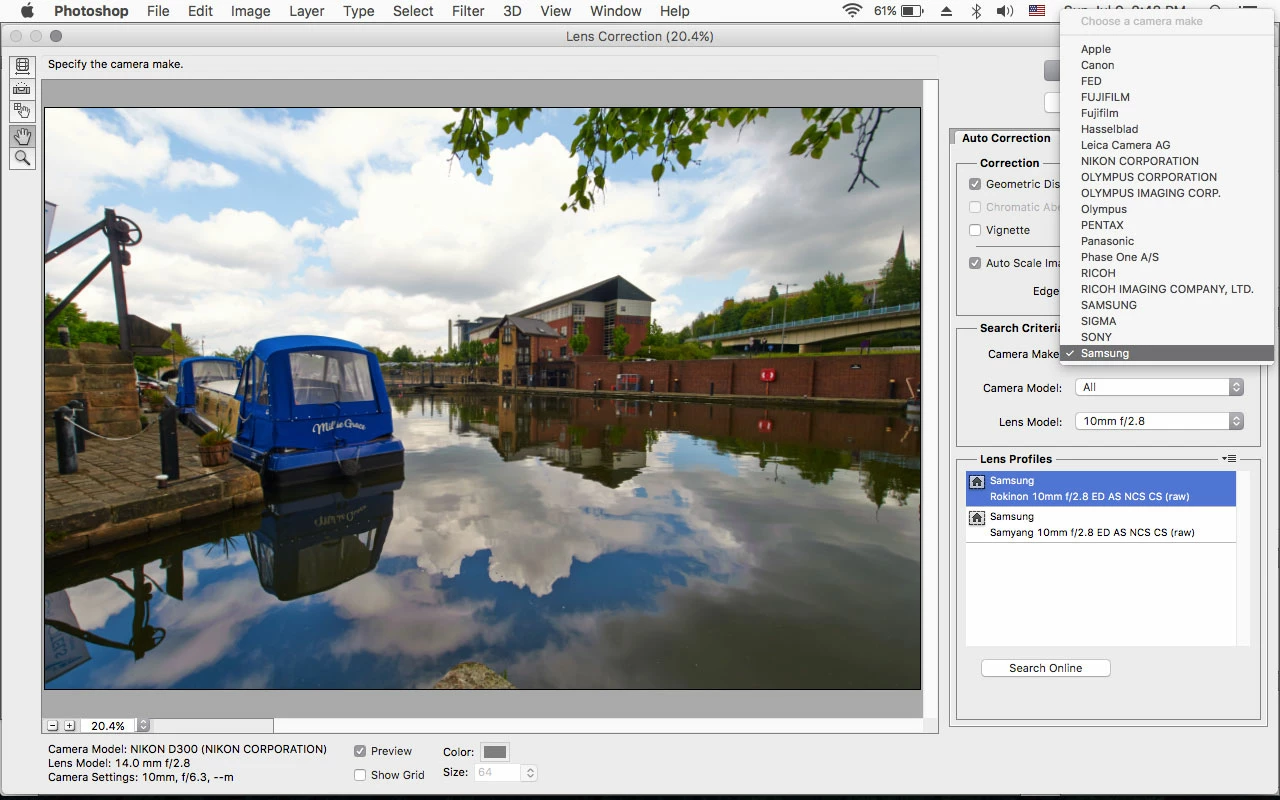Screen dimensions: 1280x800
Task: Click the Wi-Fi status icon
Action: coord(852,11)
